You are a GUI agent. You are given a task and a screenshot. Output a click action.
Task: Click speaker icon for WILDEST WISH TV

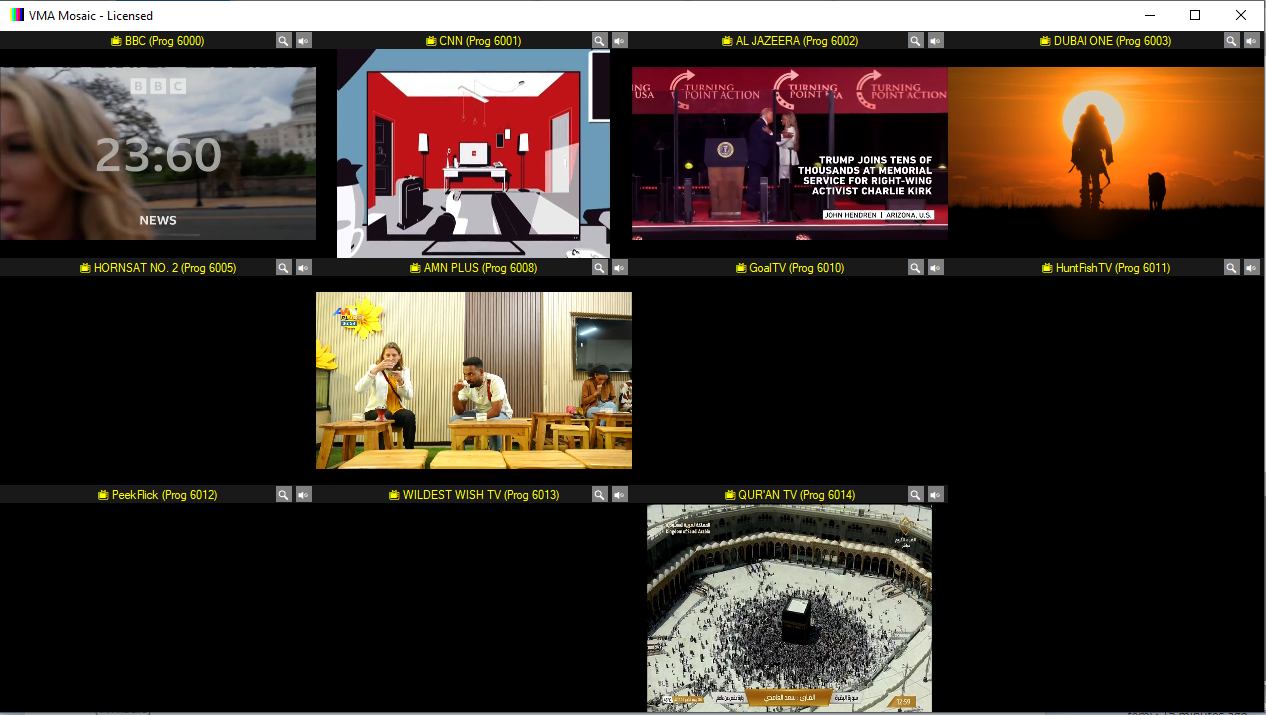(620, 495)
